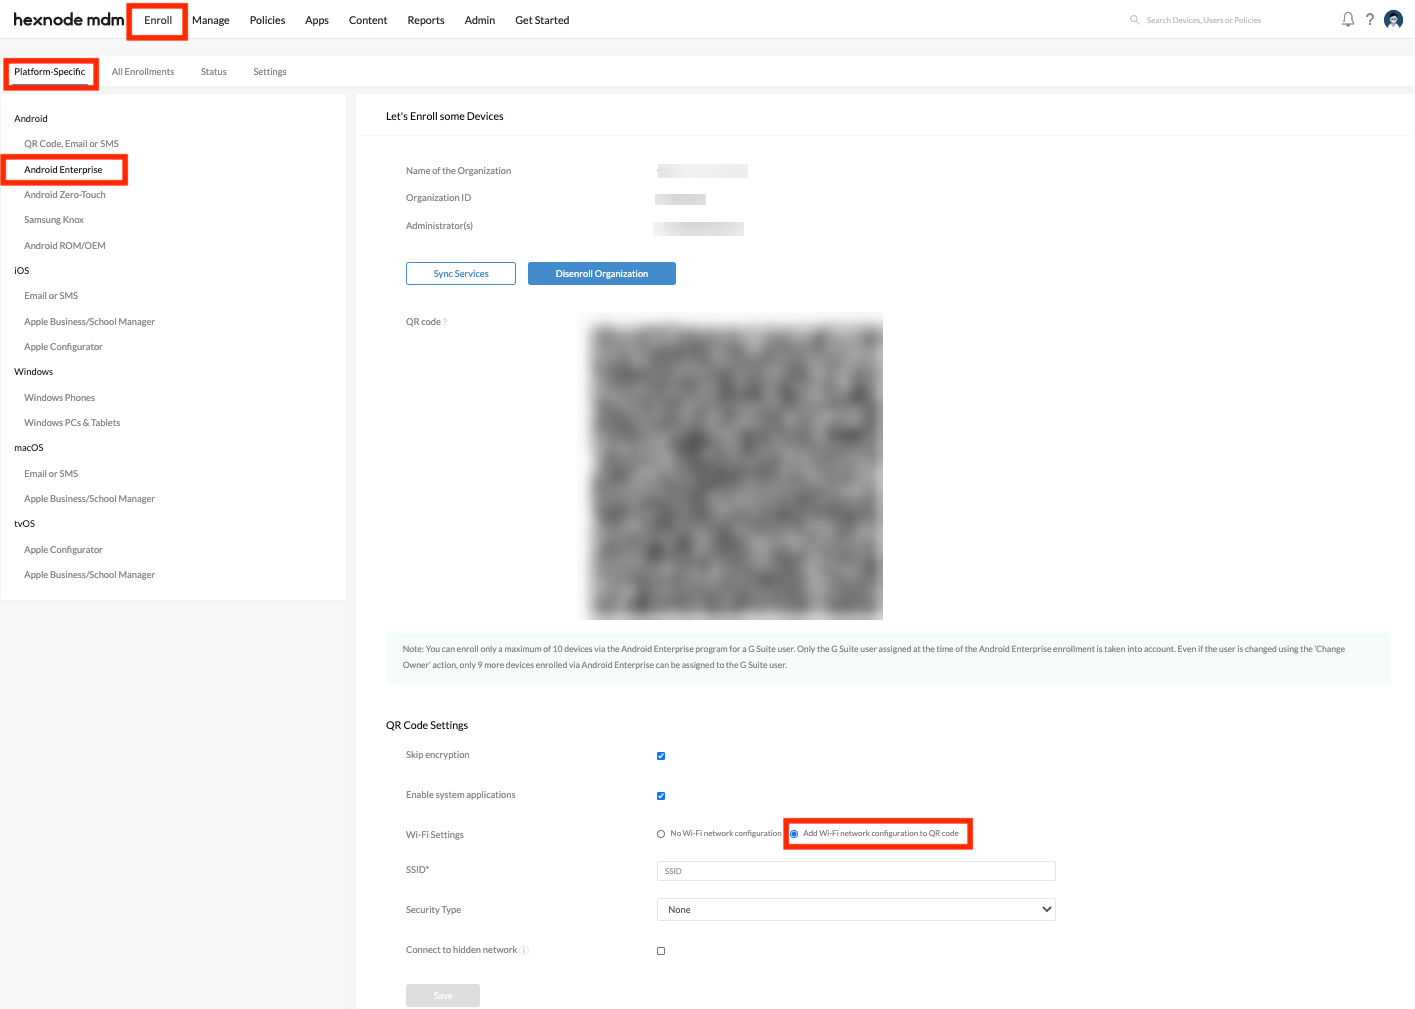Switch to Status tab

tap(214, 72)
